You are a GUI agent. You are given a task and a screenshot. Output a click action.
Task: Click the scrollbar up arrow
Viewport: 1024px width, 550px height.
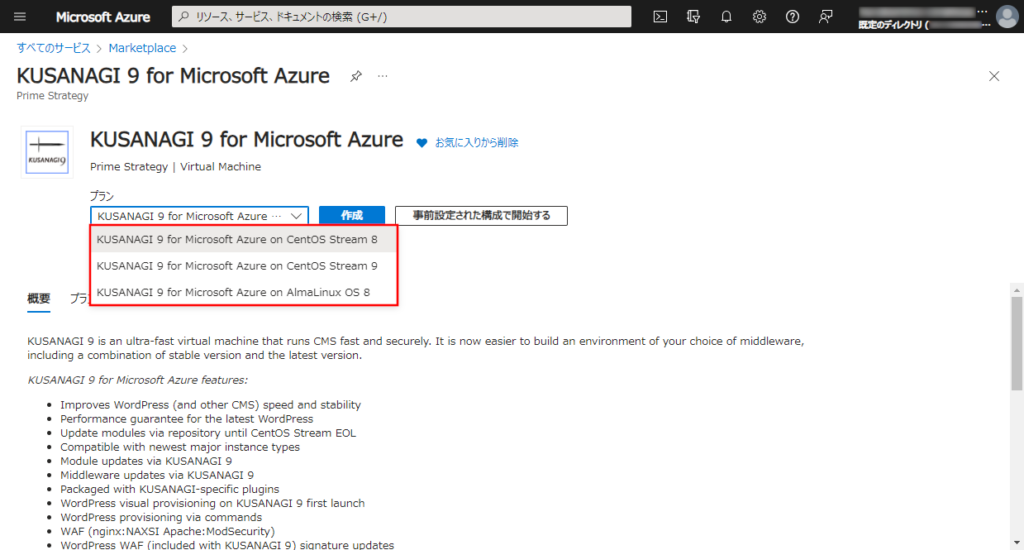point(1016,290)
